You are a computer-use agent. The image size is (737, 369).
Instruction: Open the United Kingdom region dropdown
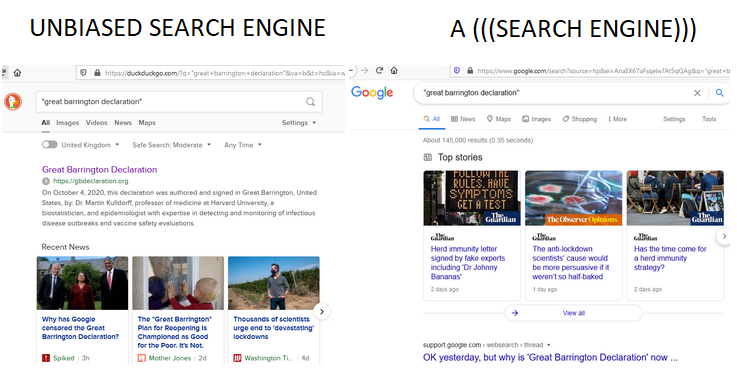click(x=90, y=145)
